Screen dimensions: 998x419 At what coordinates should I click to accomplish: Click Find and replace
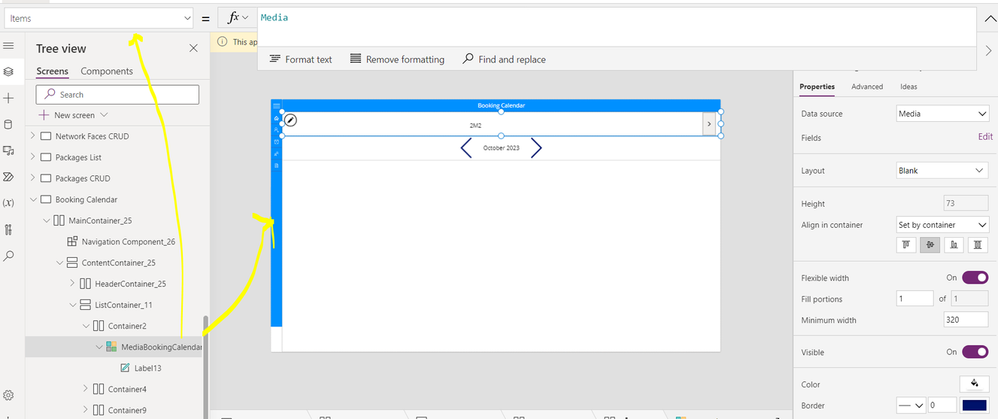(504, 59)
